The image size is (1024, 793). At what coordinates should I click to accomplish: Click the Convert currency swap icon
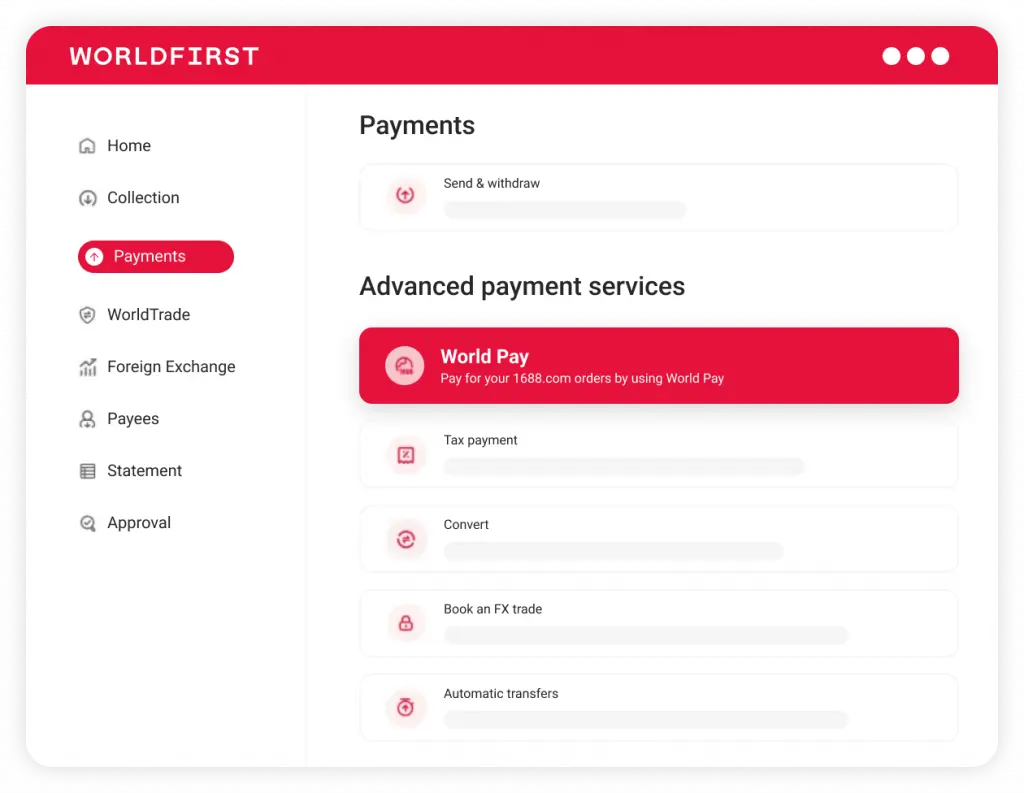(405, 540)
